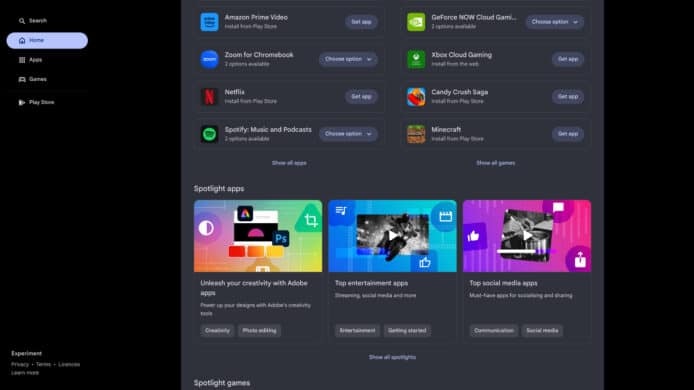
Task: Get the Netflix app
Action: coord(361,97)
